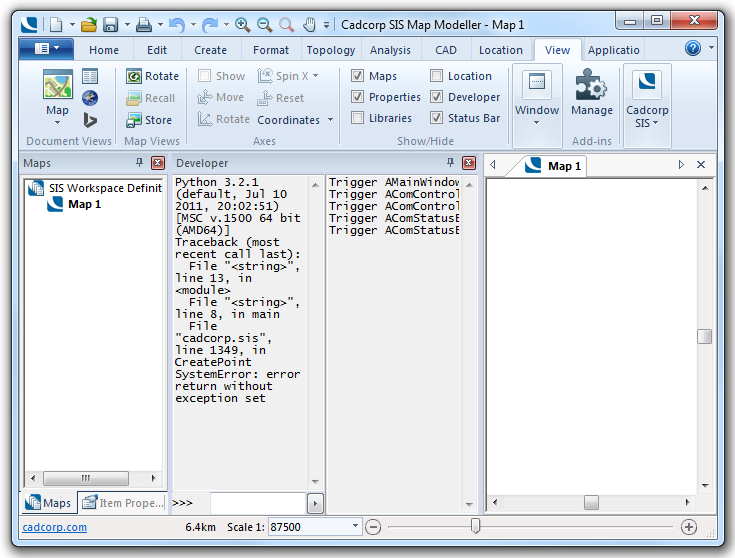The height and width of the screenshot is (558, 735).
Task: Open the Bing view icon
Action: (90, 120)
